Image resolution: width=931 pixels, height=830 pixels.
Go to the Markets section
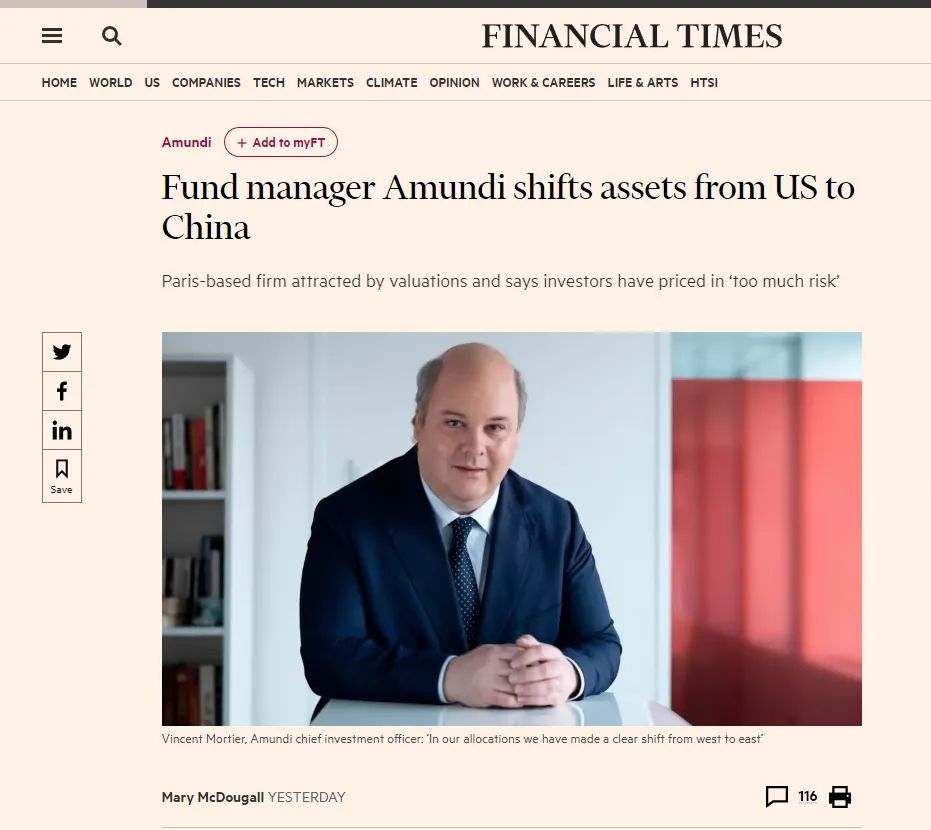pyautogui.click(x=325, y=83)
